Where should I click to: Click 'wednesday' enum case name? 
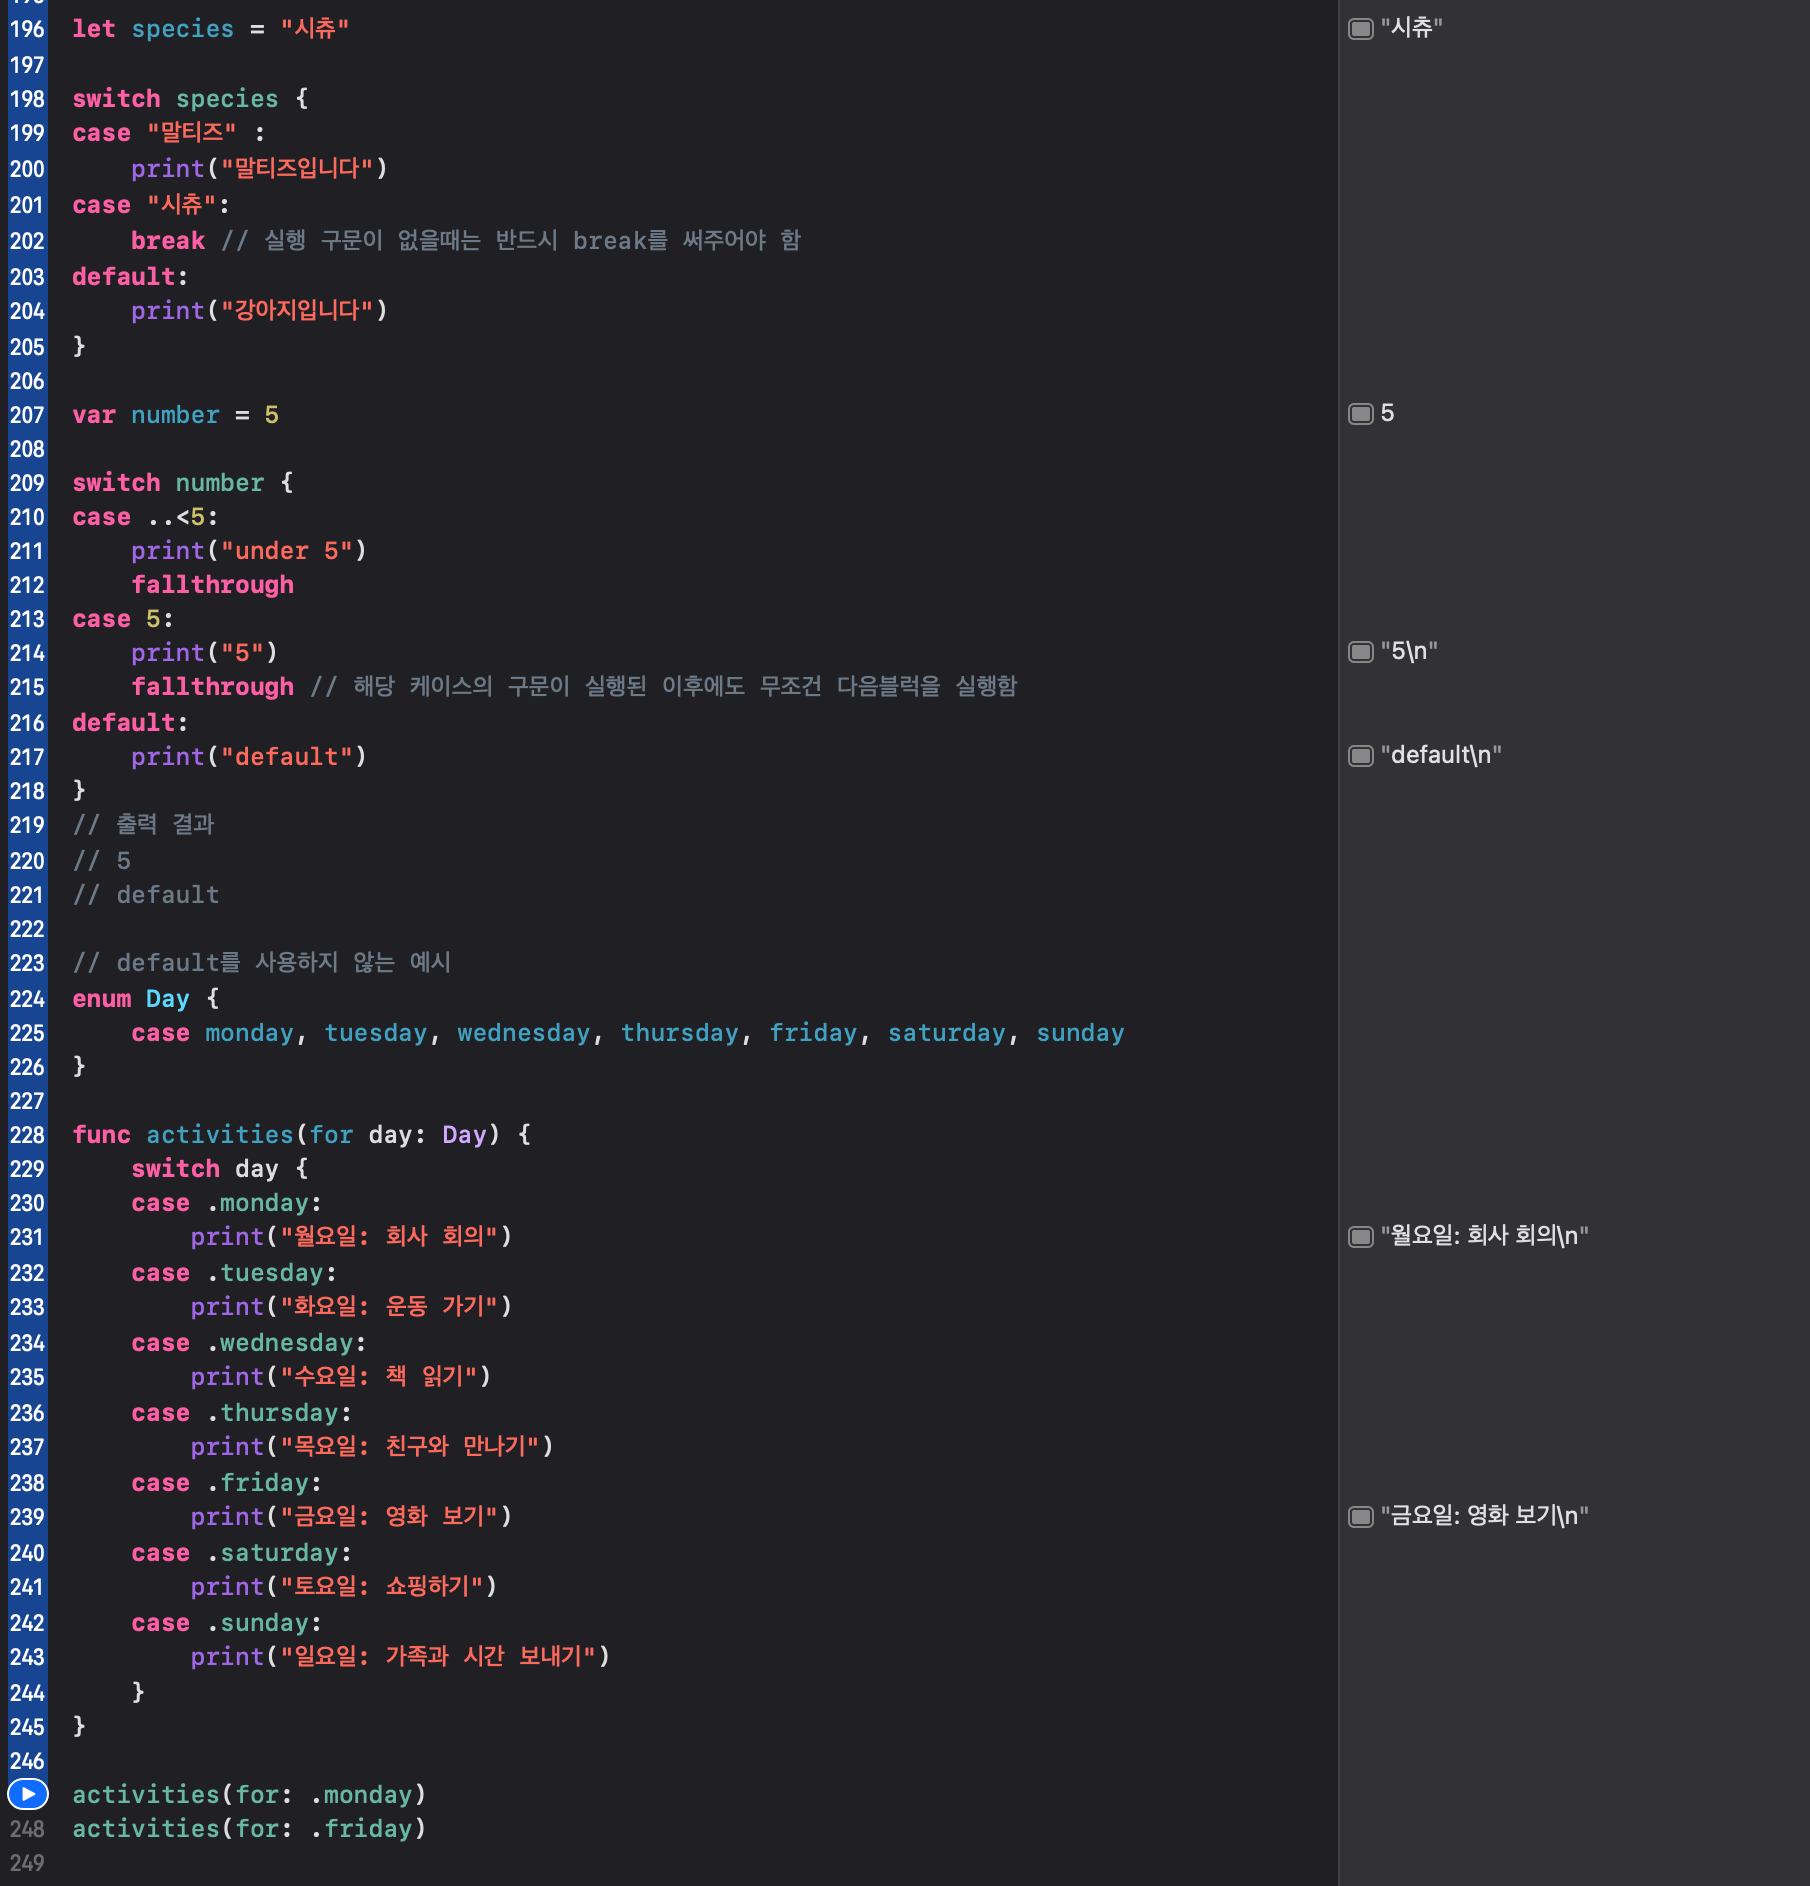coord(524,1033)
